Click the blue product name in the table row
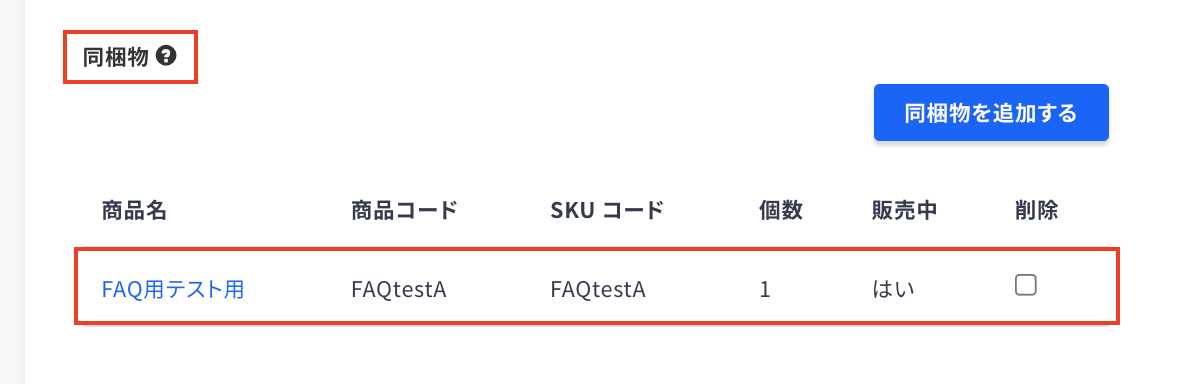Image resolution: width=1204 pixels, height=384 pixels. [173, 290]
